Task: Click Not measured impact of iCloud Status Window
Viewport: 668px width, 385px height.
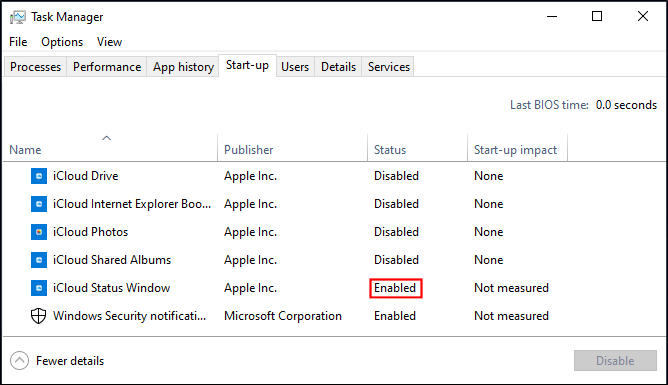Action: coord(511,288)
